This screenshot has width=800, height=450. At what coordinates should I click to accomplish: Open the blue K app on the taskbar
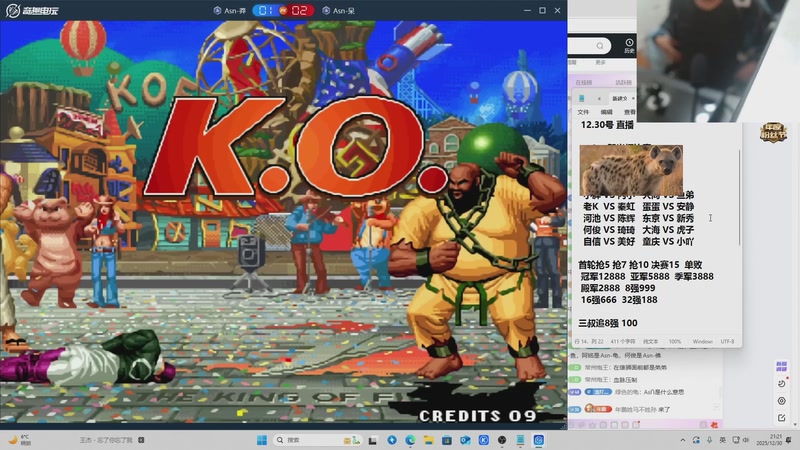(484, 440)
